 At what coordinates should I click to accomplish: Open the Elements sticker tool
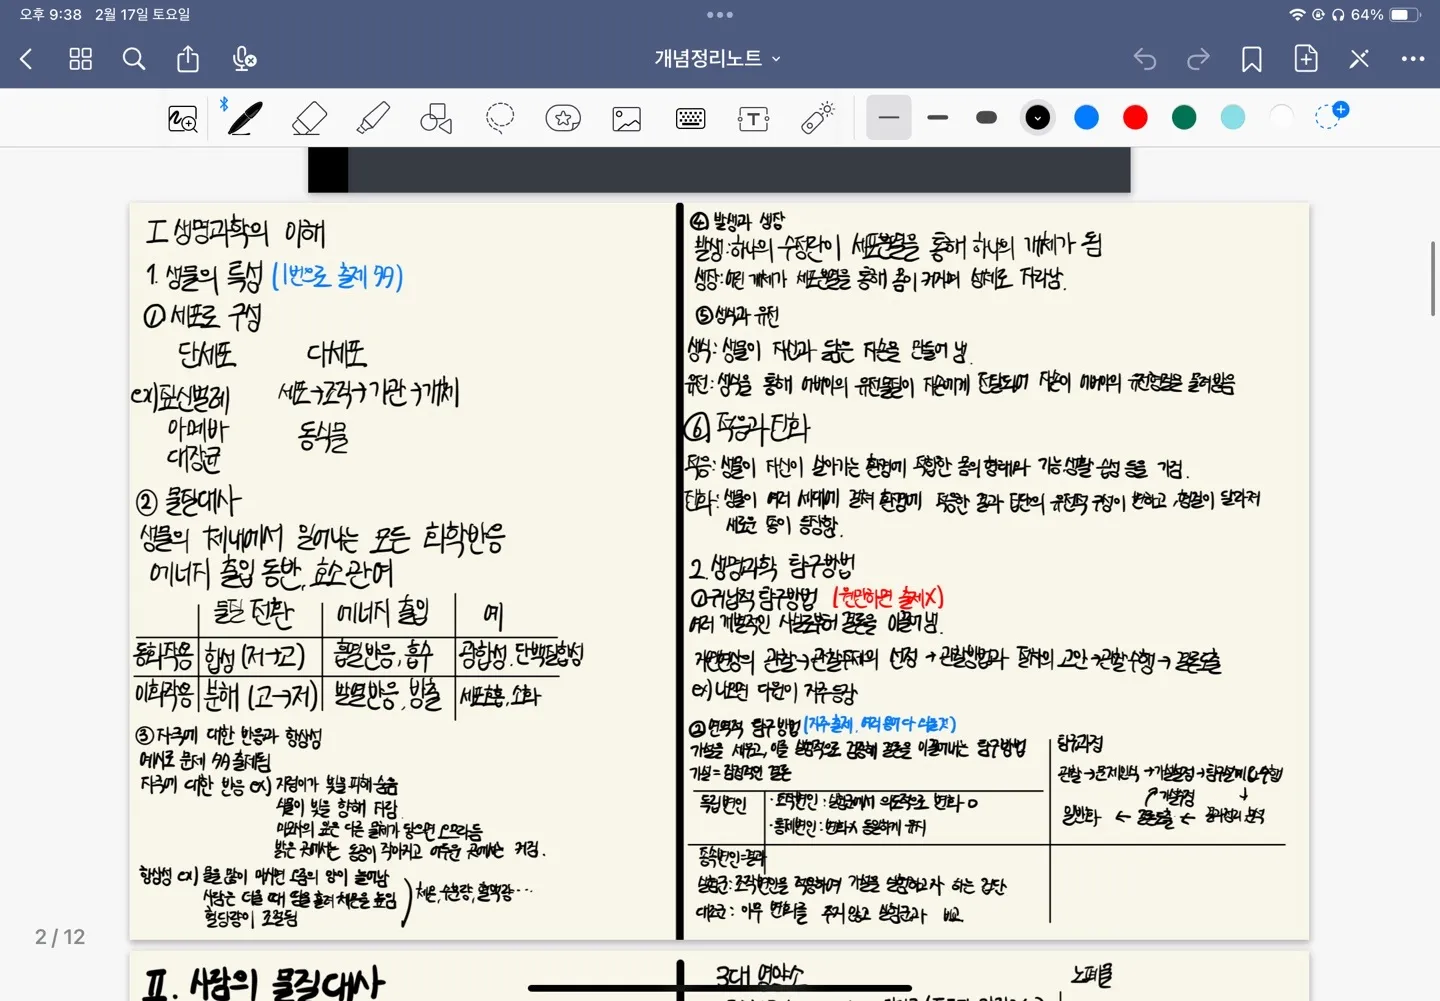[x=563, y=117]
